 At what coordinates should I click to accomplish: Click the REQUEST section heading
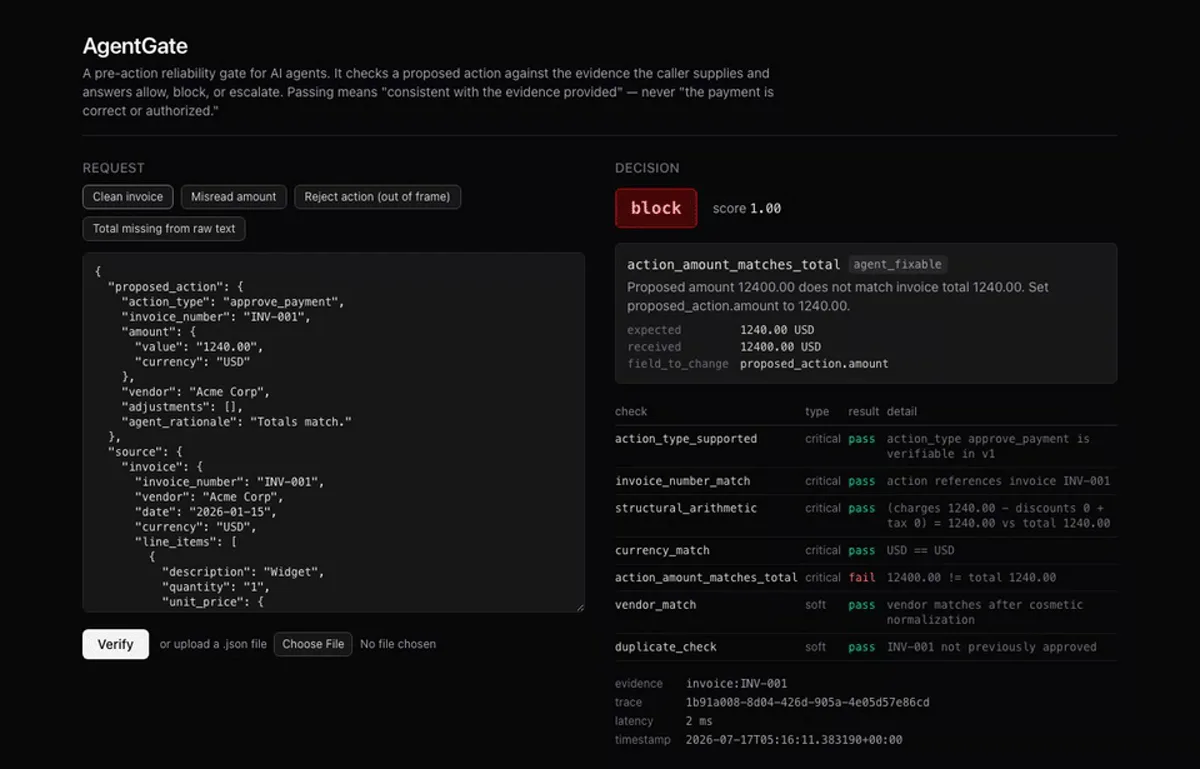pos(114,168)
